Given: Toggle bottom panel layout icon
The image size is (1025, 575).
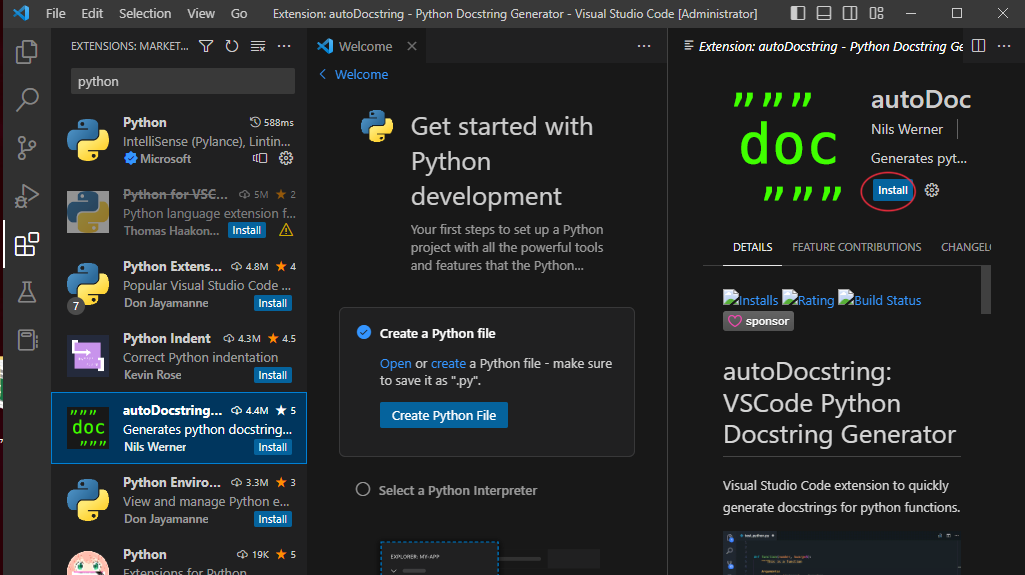Looking at the screenshot, I should click(x=824, y=13).
